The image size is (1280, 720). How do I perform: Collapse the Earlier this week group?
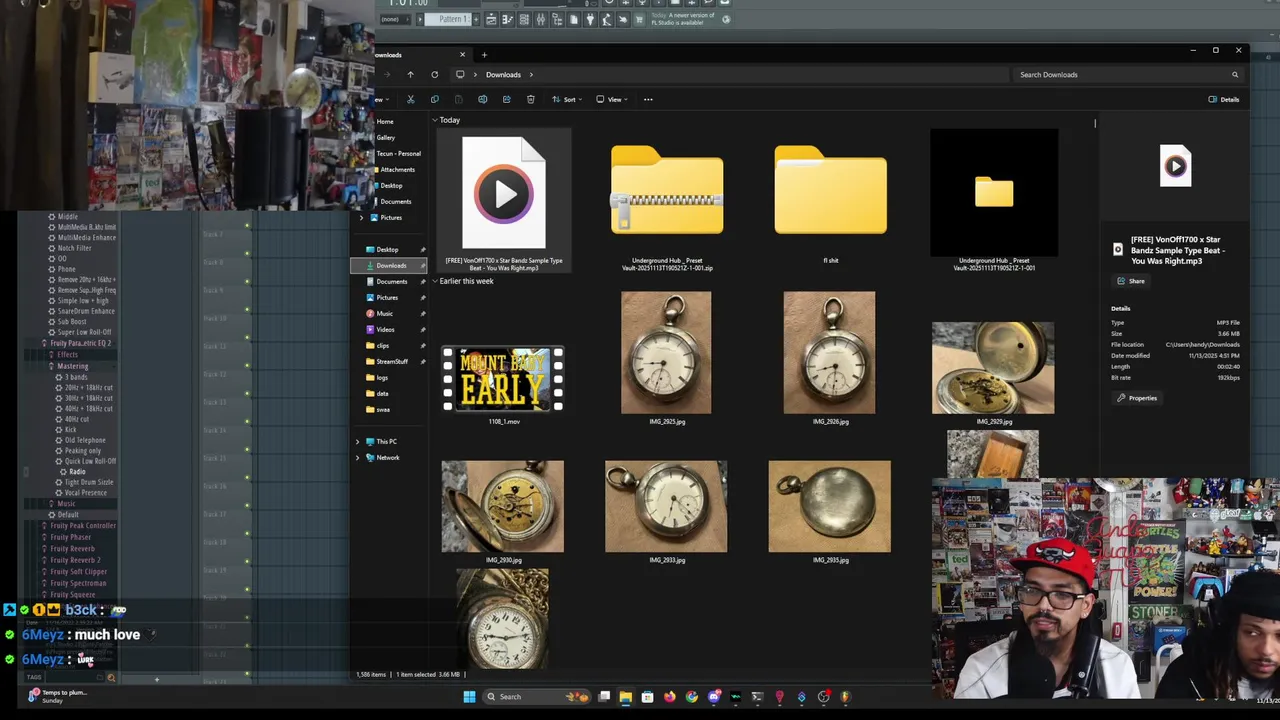tap(435, 281)
